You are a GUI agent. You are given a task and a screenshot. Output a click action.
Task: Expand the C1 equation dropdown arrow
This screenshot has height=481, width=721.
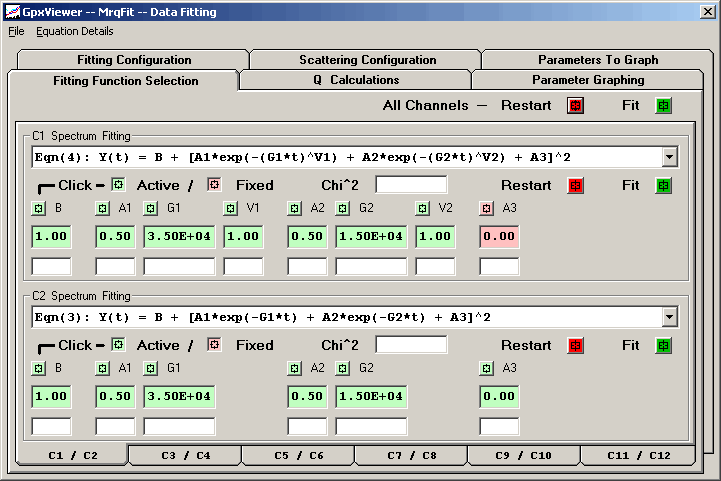pyautogui.click(x=670, y=157)
